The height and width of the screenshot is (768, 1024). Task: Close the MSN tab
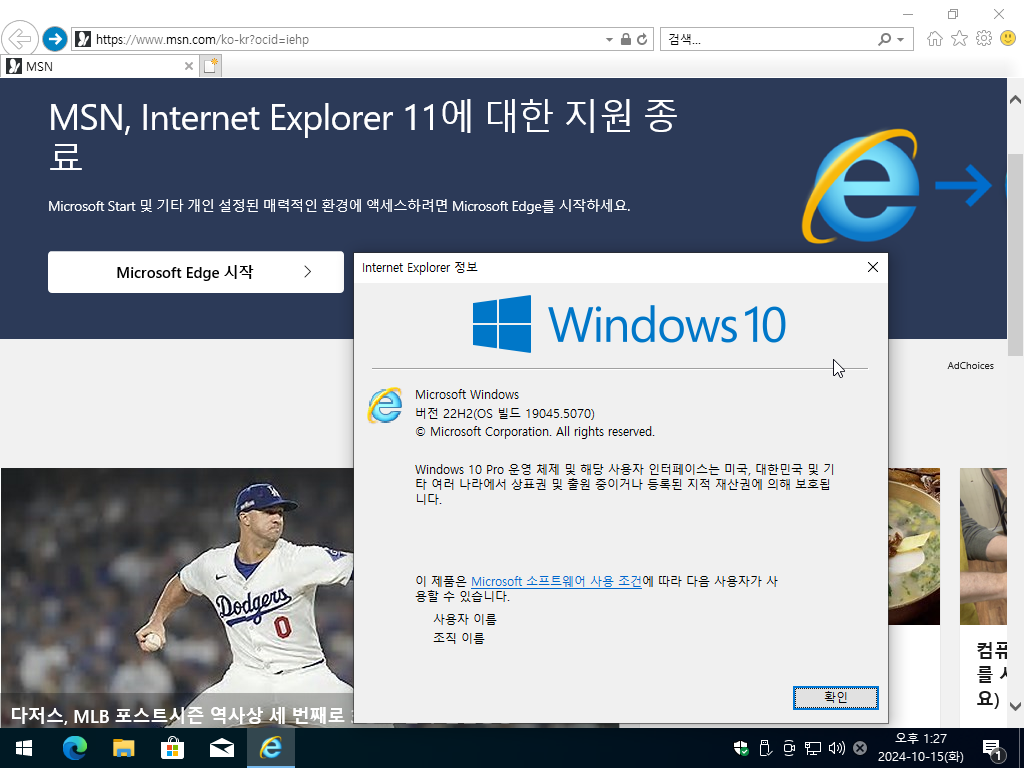click(x=188, y=66)
